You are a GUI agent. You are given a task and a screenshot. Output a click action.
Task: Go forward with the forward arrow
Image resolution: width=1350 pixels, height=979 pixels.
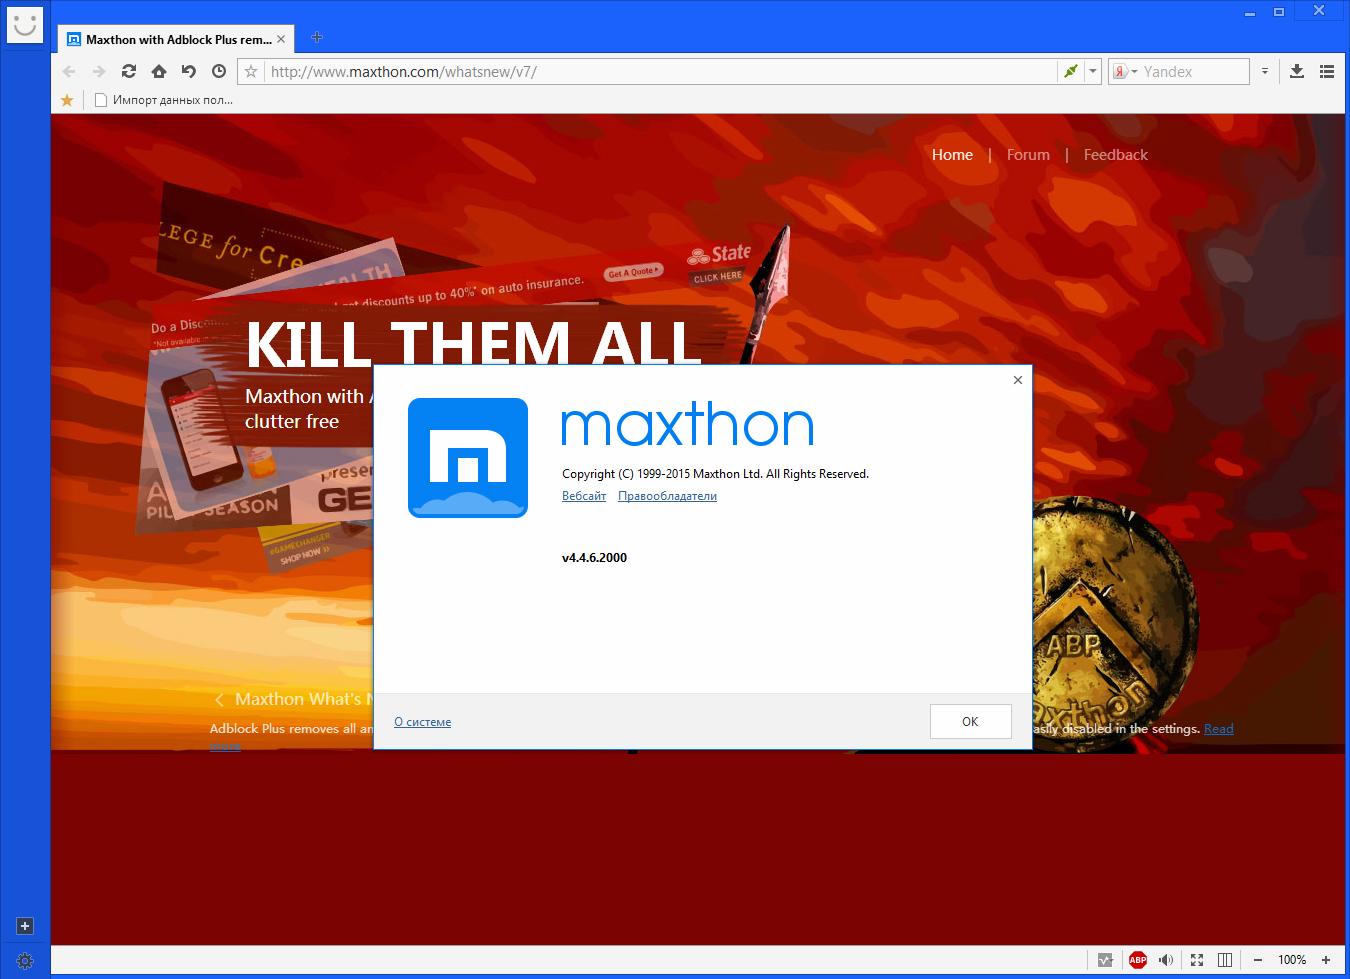[99, 71]
